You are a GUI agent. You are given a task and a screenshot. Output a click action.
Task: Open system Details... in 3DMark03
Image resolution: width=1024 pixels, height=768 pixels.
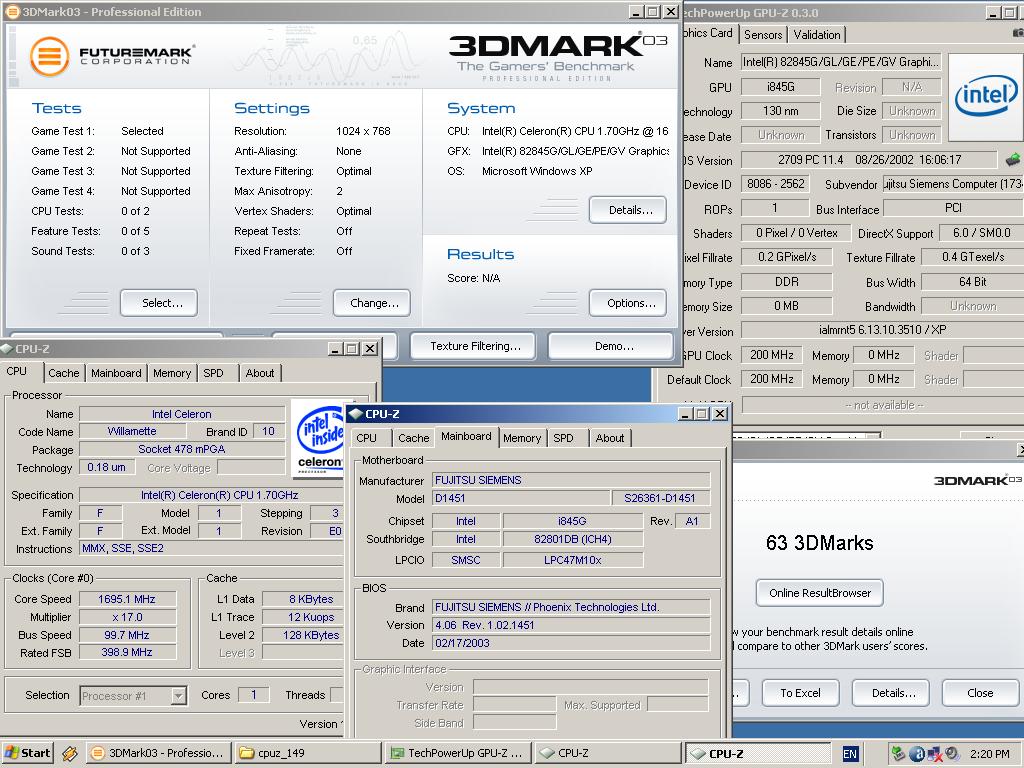click(628, 210)
